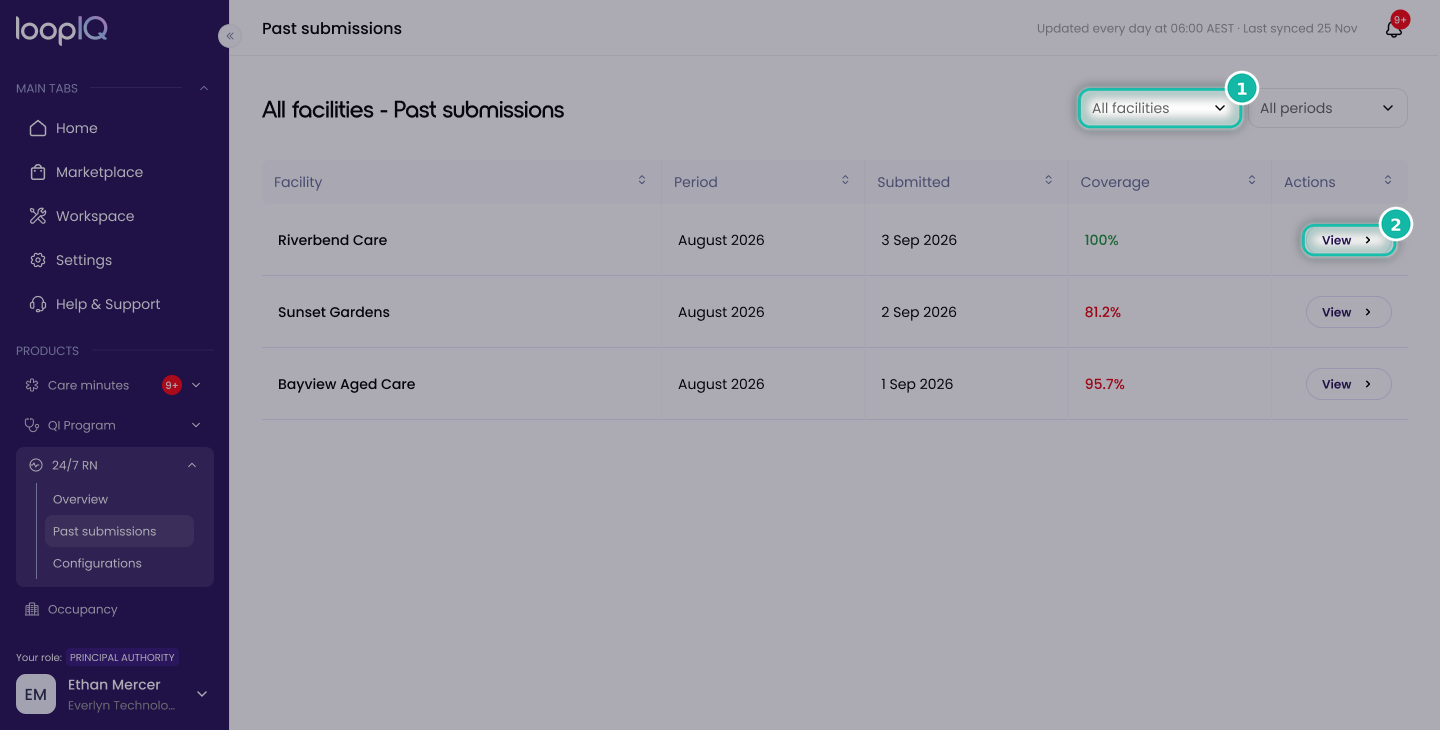Click the Bayview Aged Care facility name

(x=346, y=384)
